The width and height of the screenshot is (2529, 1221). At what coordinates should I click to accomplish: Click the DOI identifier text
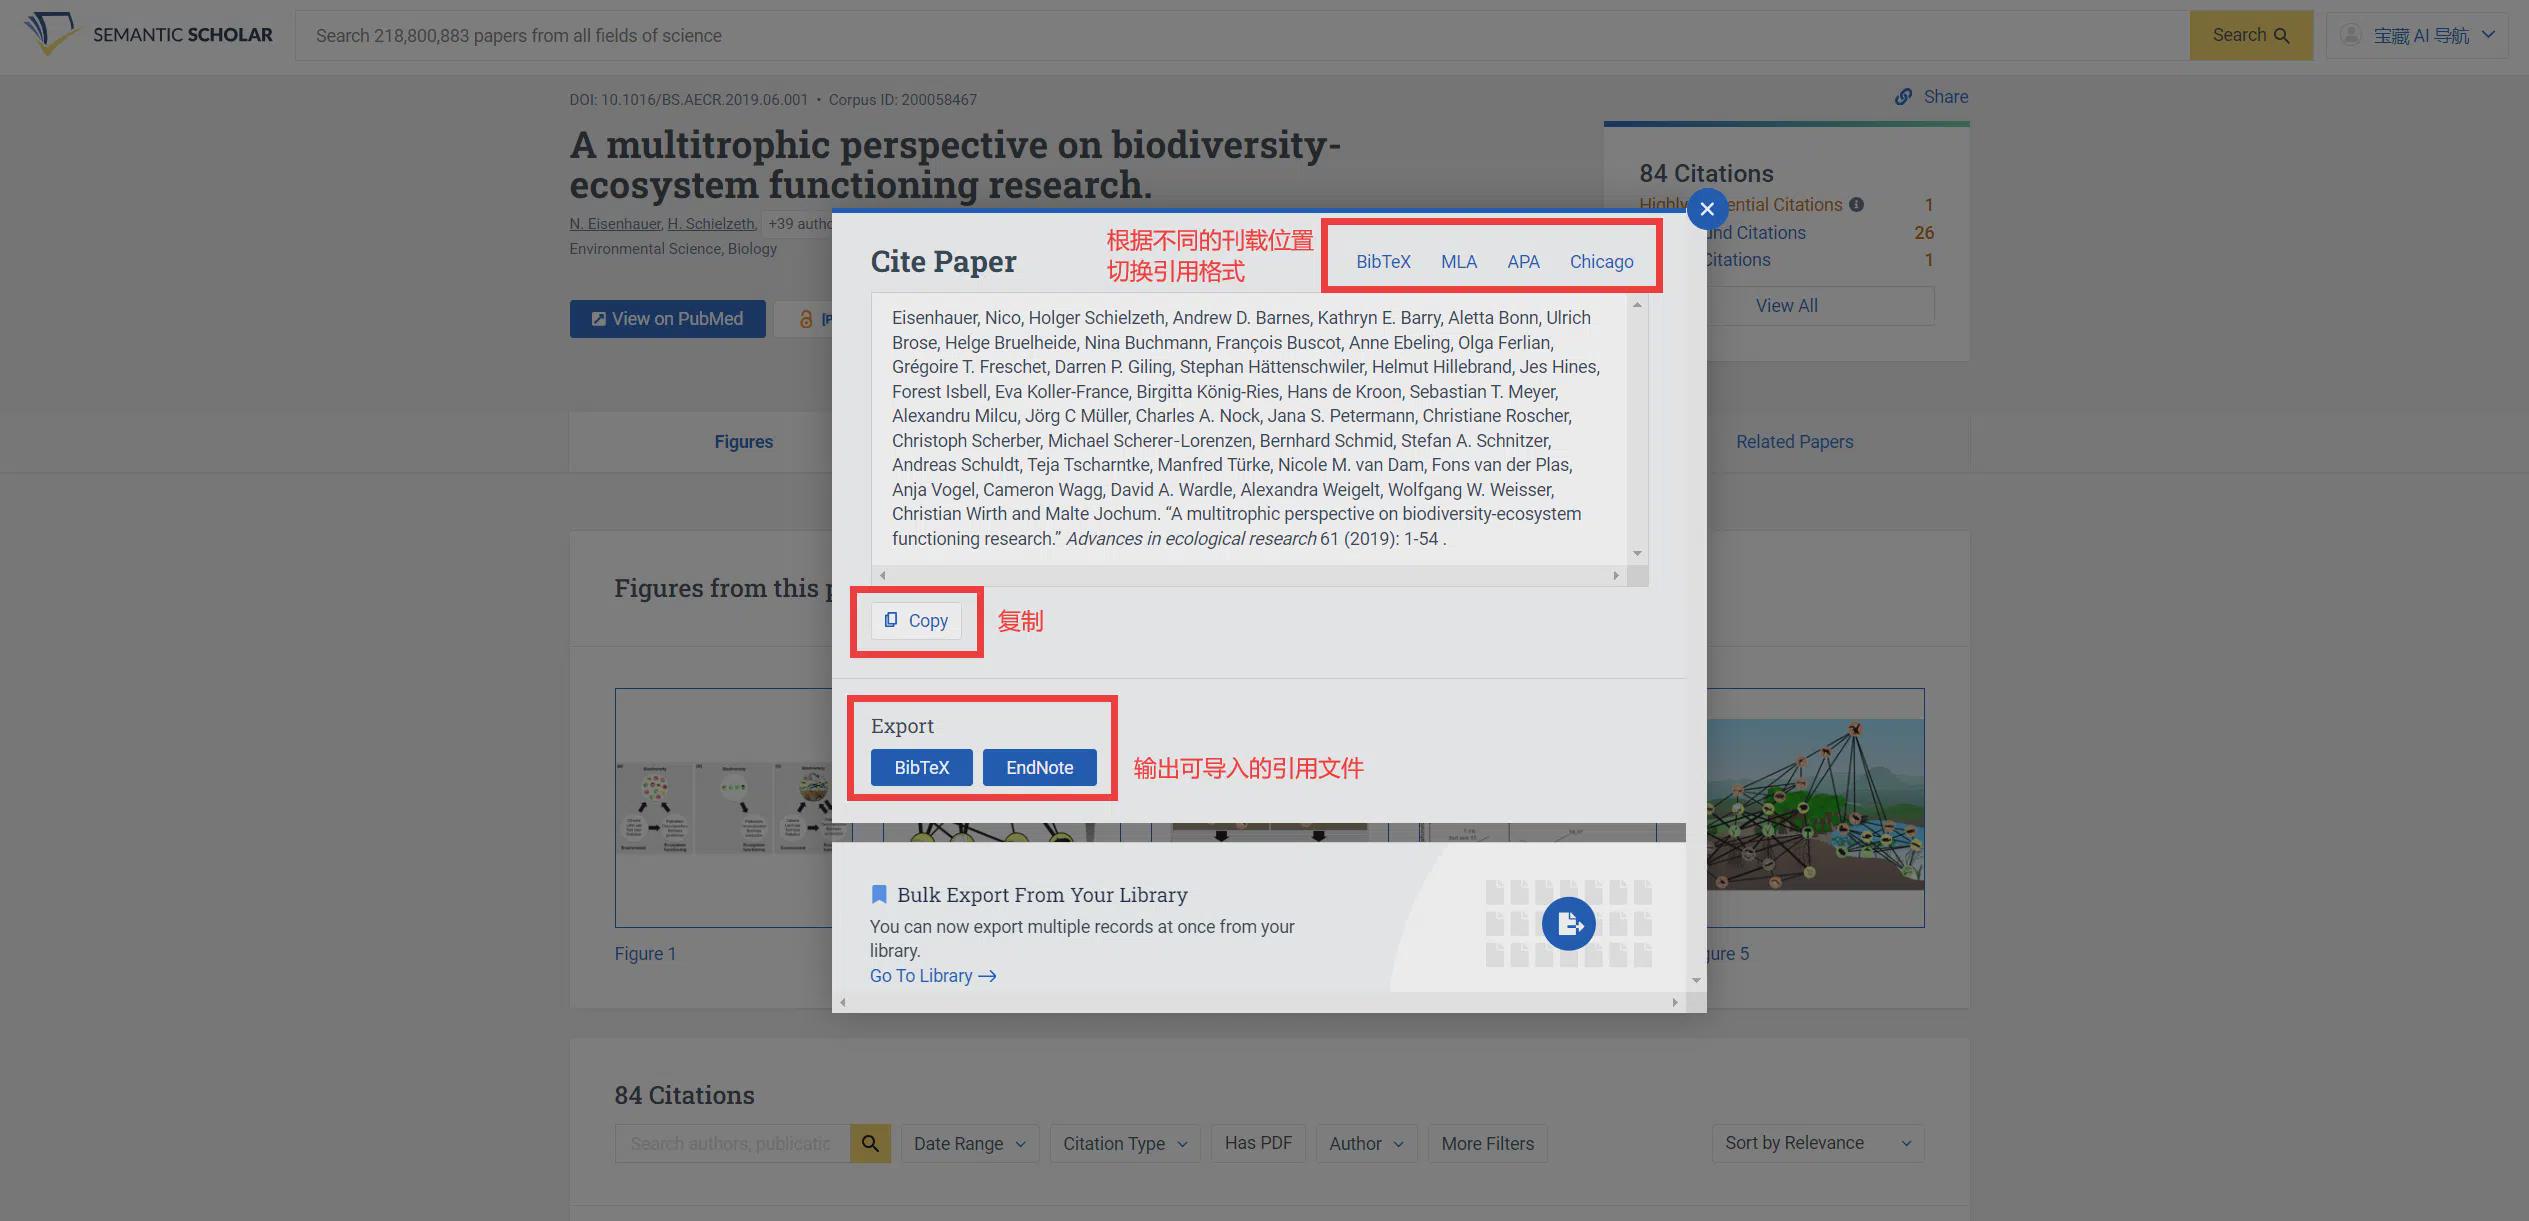pyautogui.click(x=688, y=100)
